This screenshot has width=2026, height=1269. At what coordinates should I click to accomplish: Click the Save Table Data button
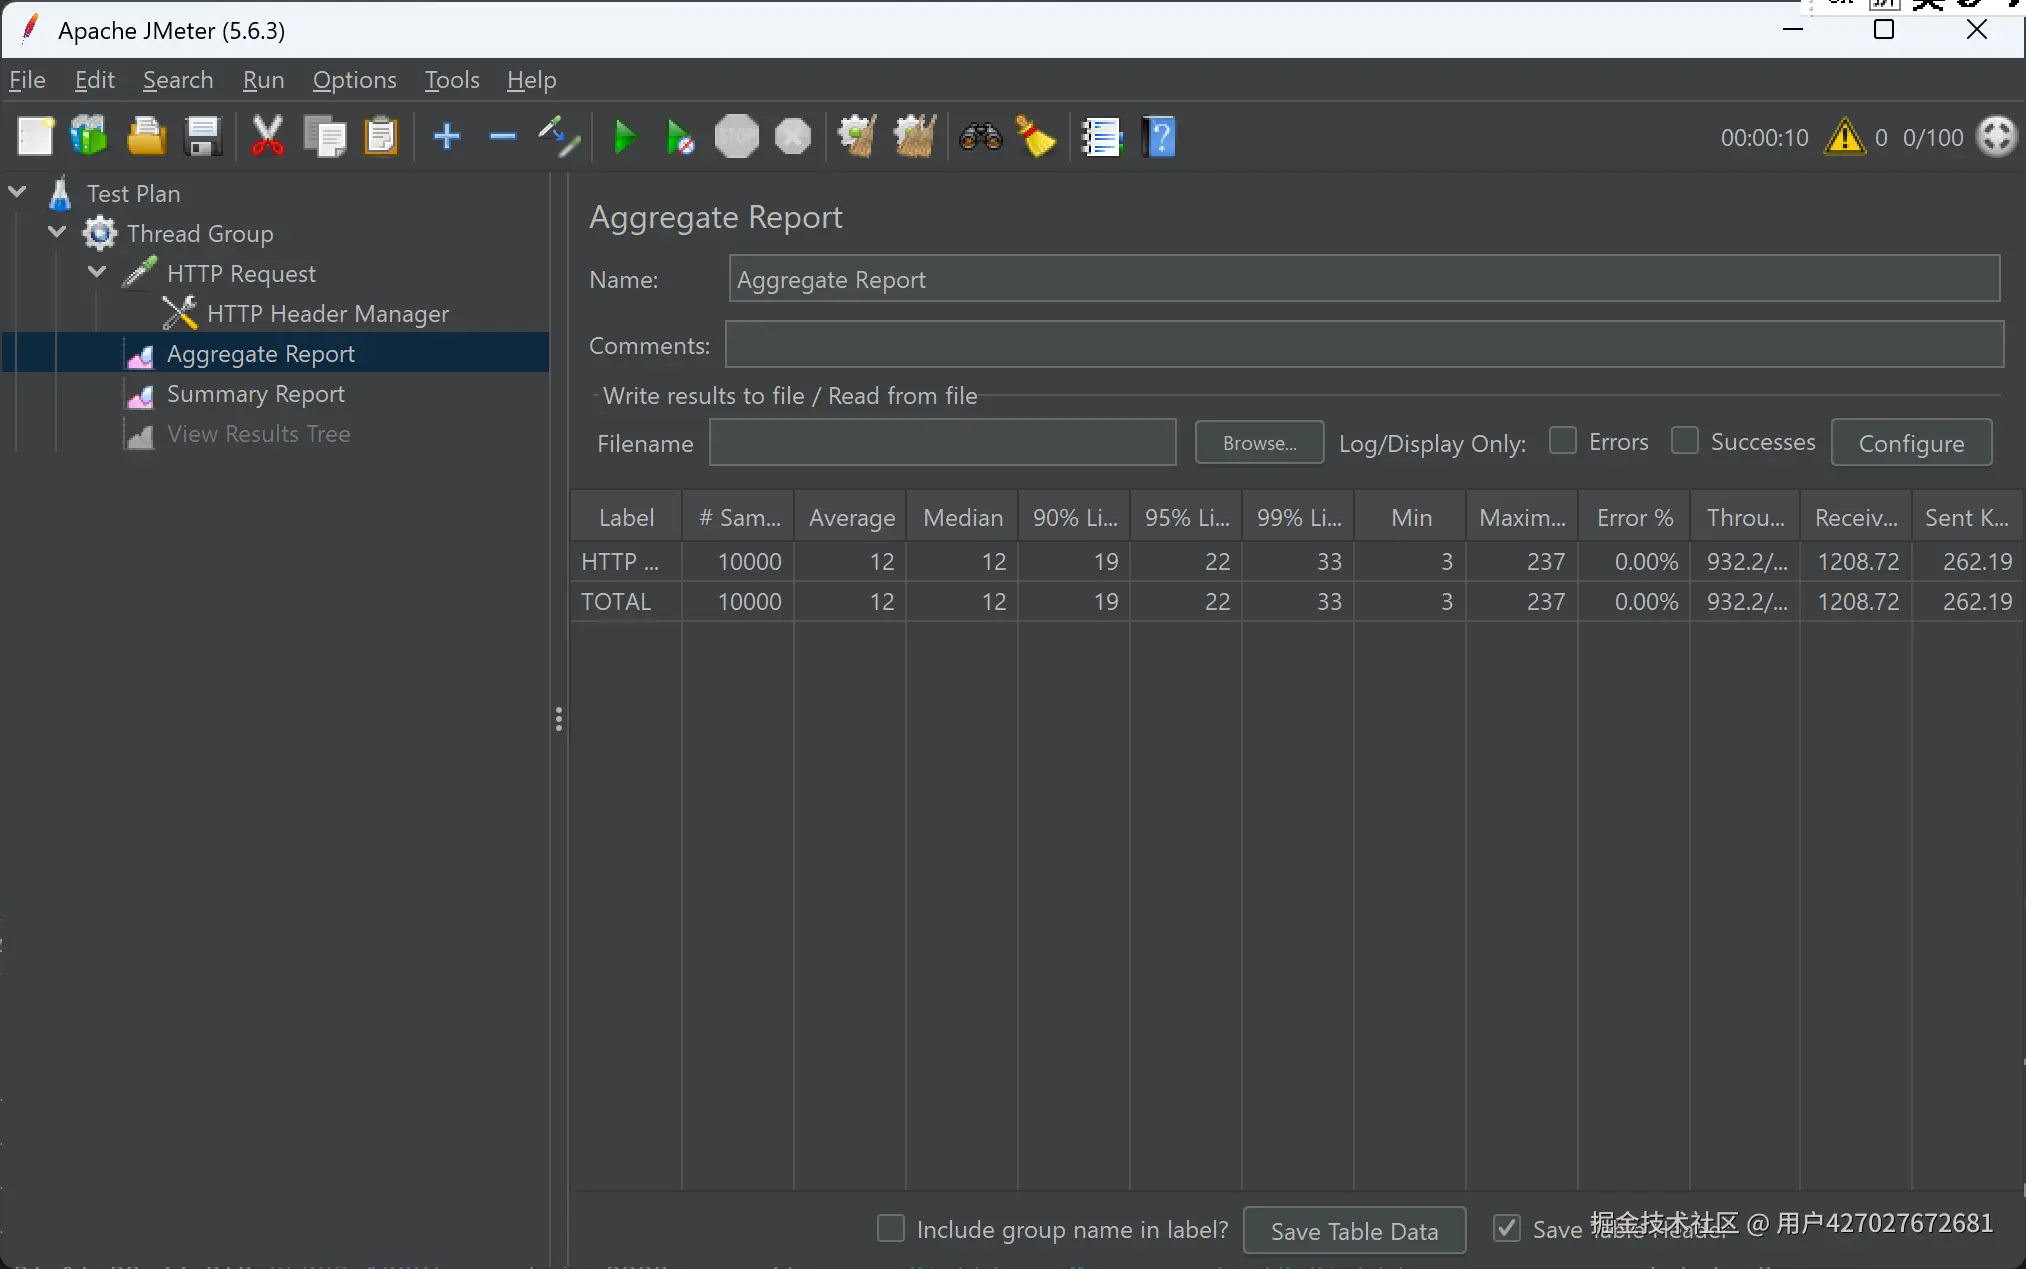(1354, 1231)
